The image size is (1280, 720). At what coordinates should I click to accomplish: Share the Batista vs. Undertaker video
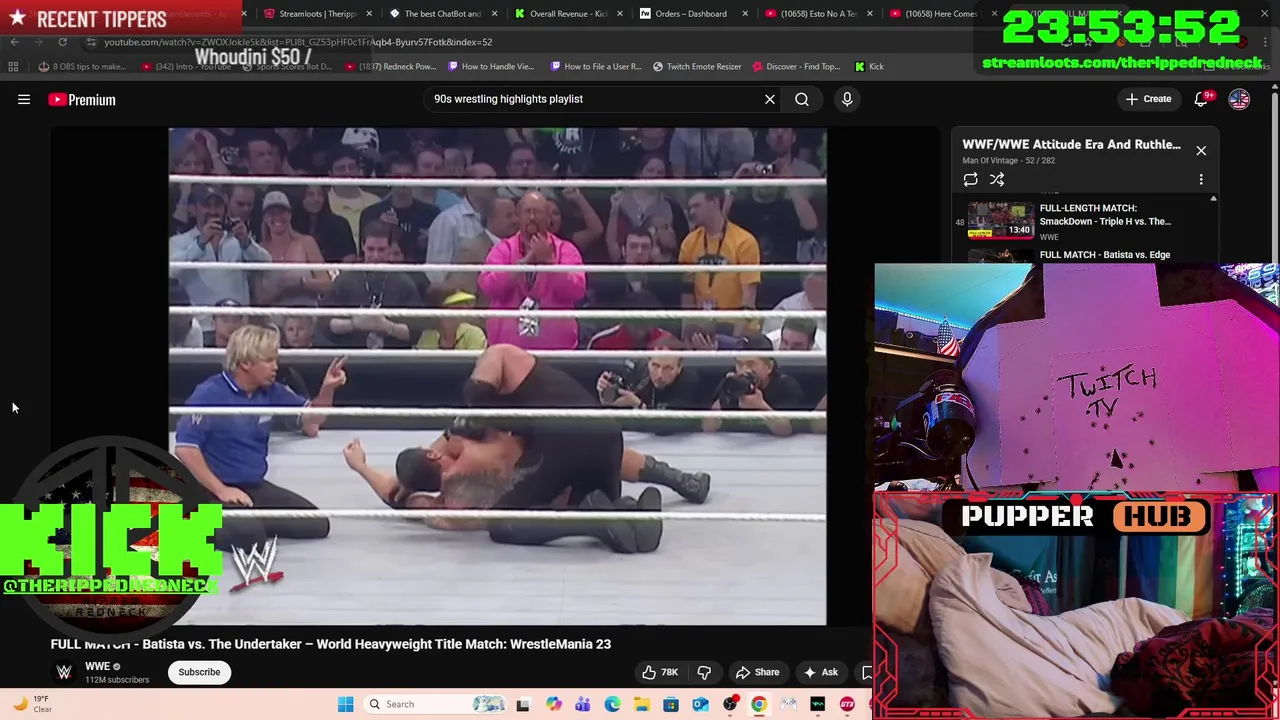(x=757, y=672)
